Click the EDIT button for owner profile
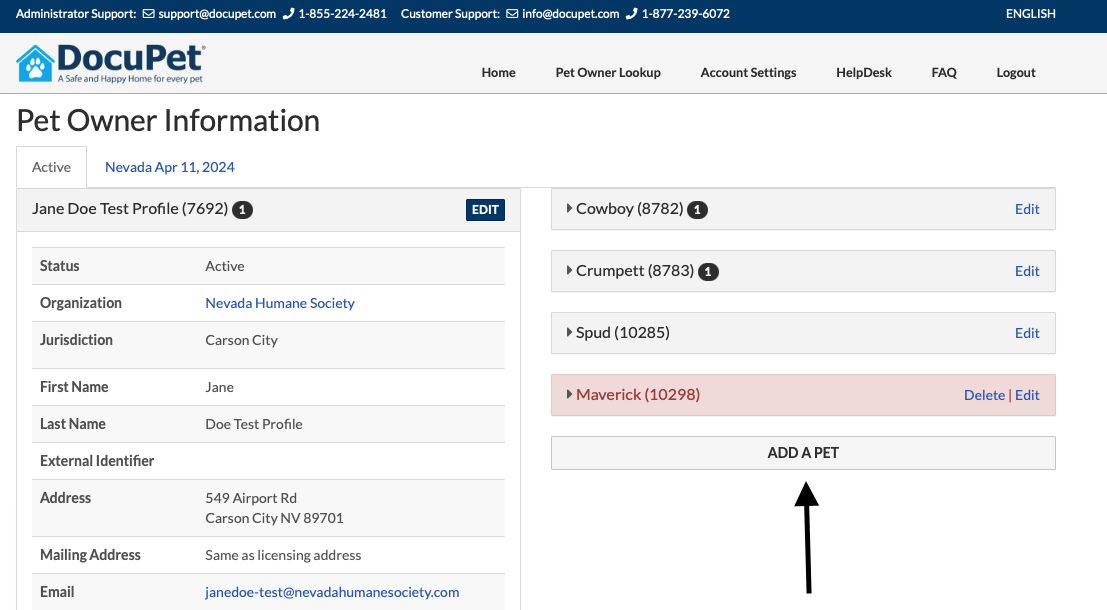The width and height of the screenshot is (1107, 610). tap(485, 210)
